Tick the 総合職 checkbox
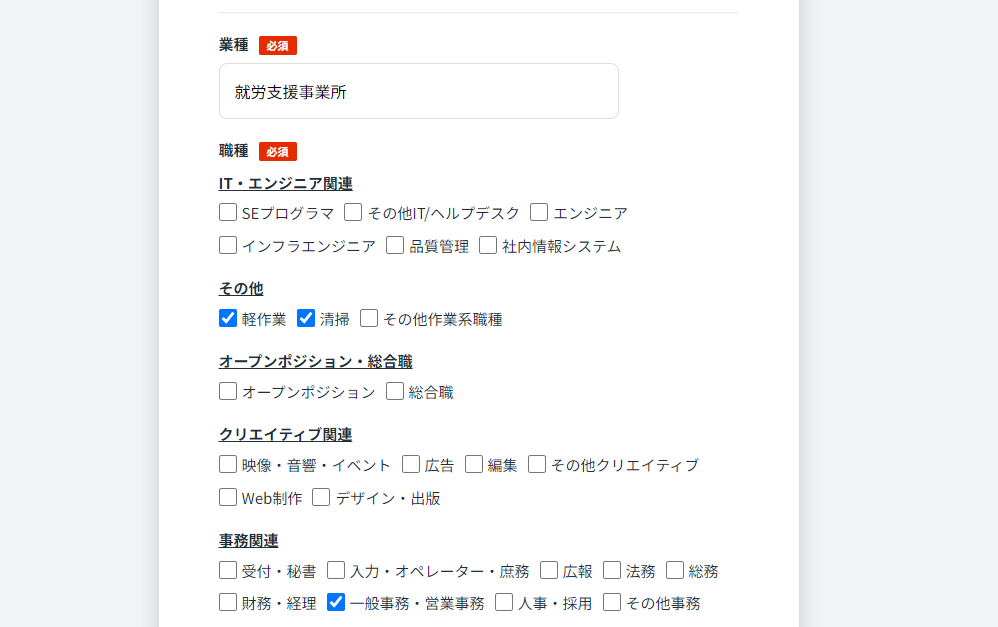This screenshot has height=627, width=998. 395,391
